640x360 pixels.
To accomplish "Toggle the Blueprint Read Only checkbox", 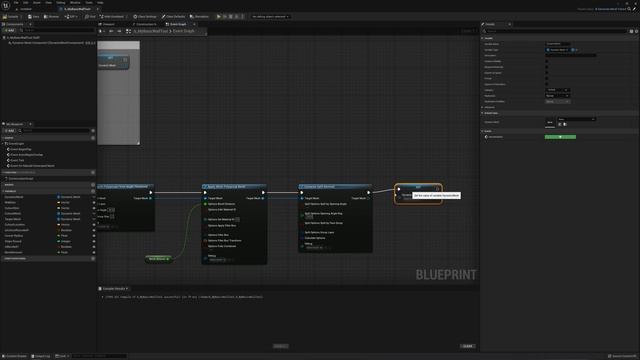I will point(547,67).
